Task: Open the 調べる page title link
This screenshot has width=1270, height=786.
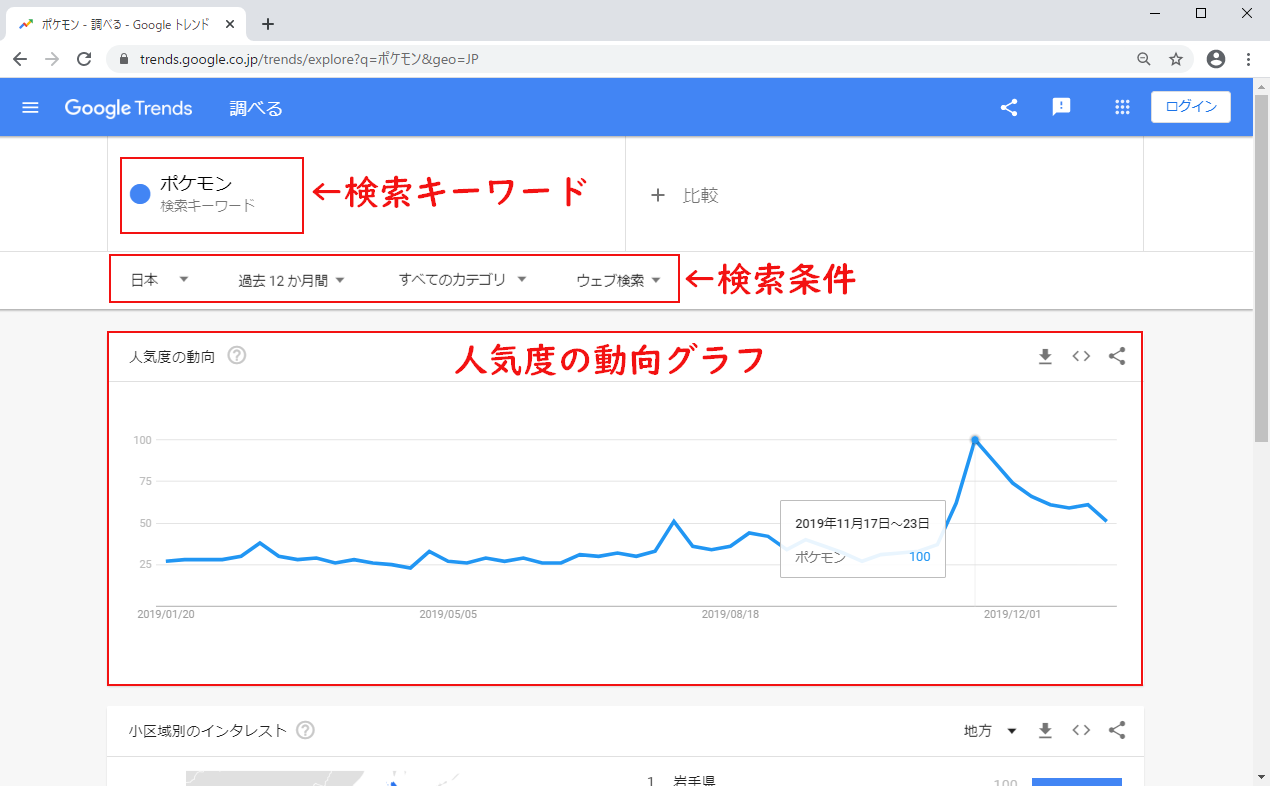Action: (256, 108)
